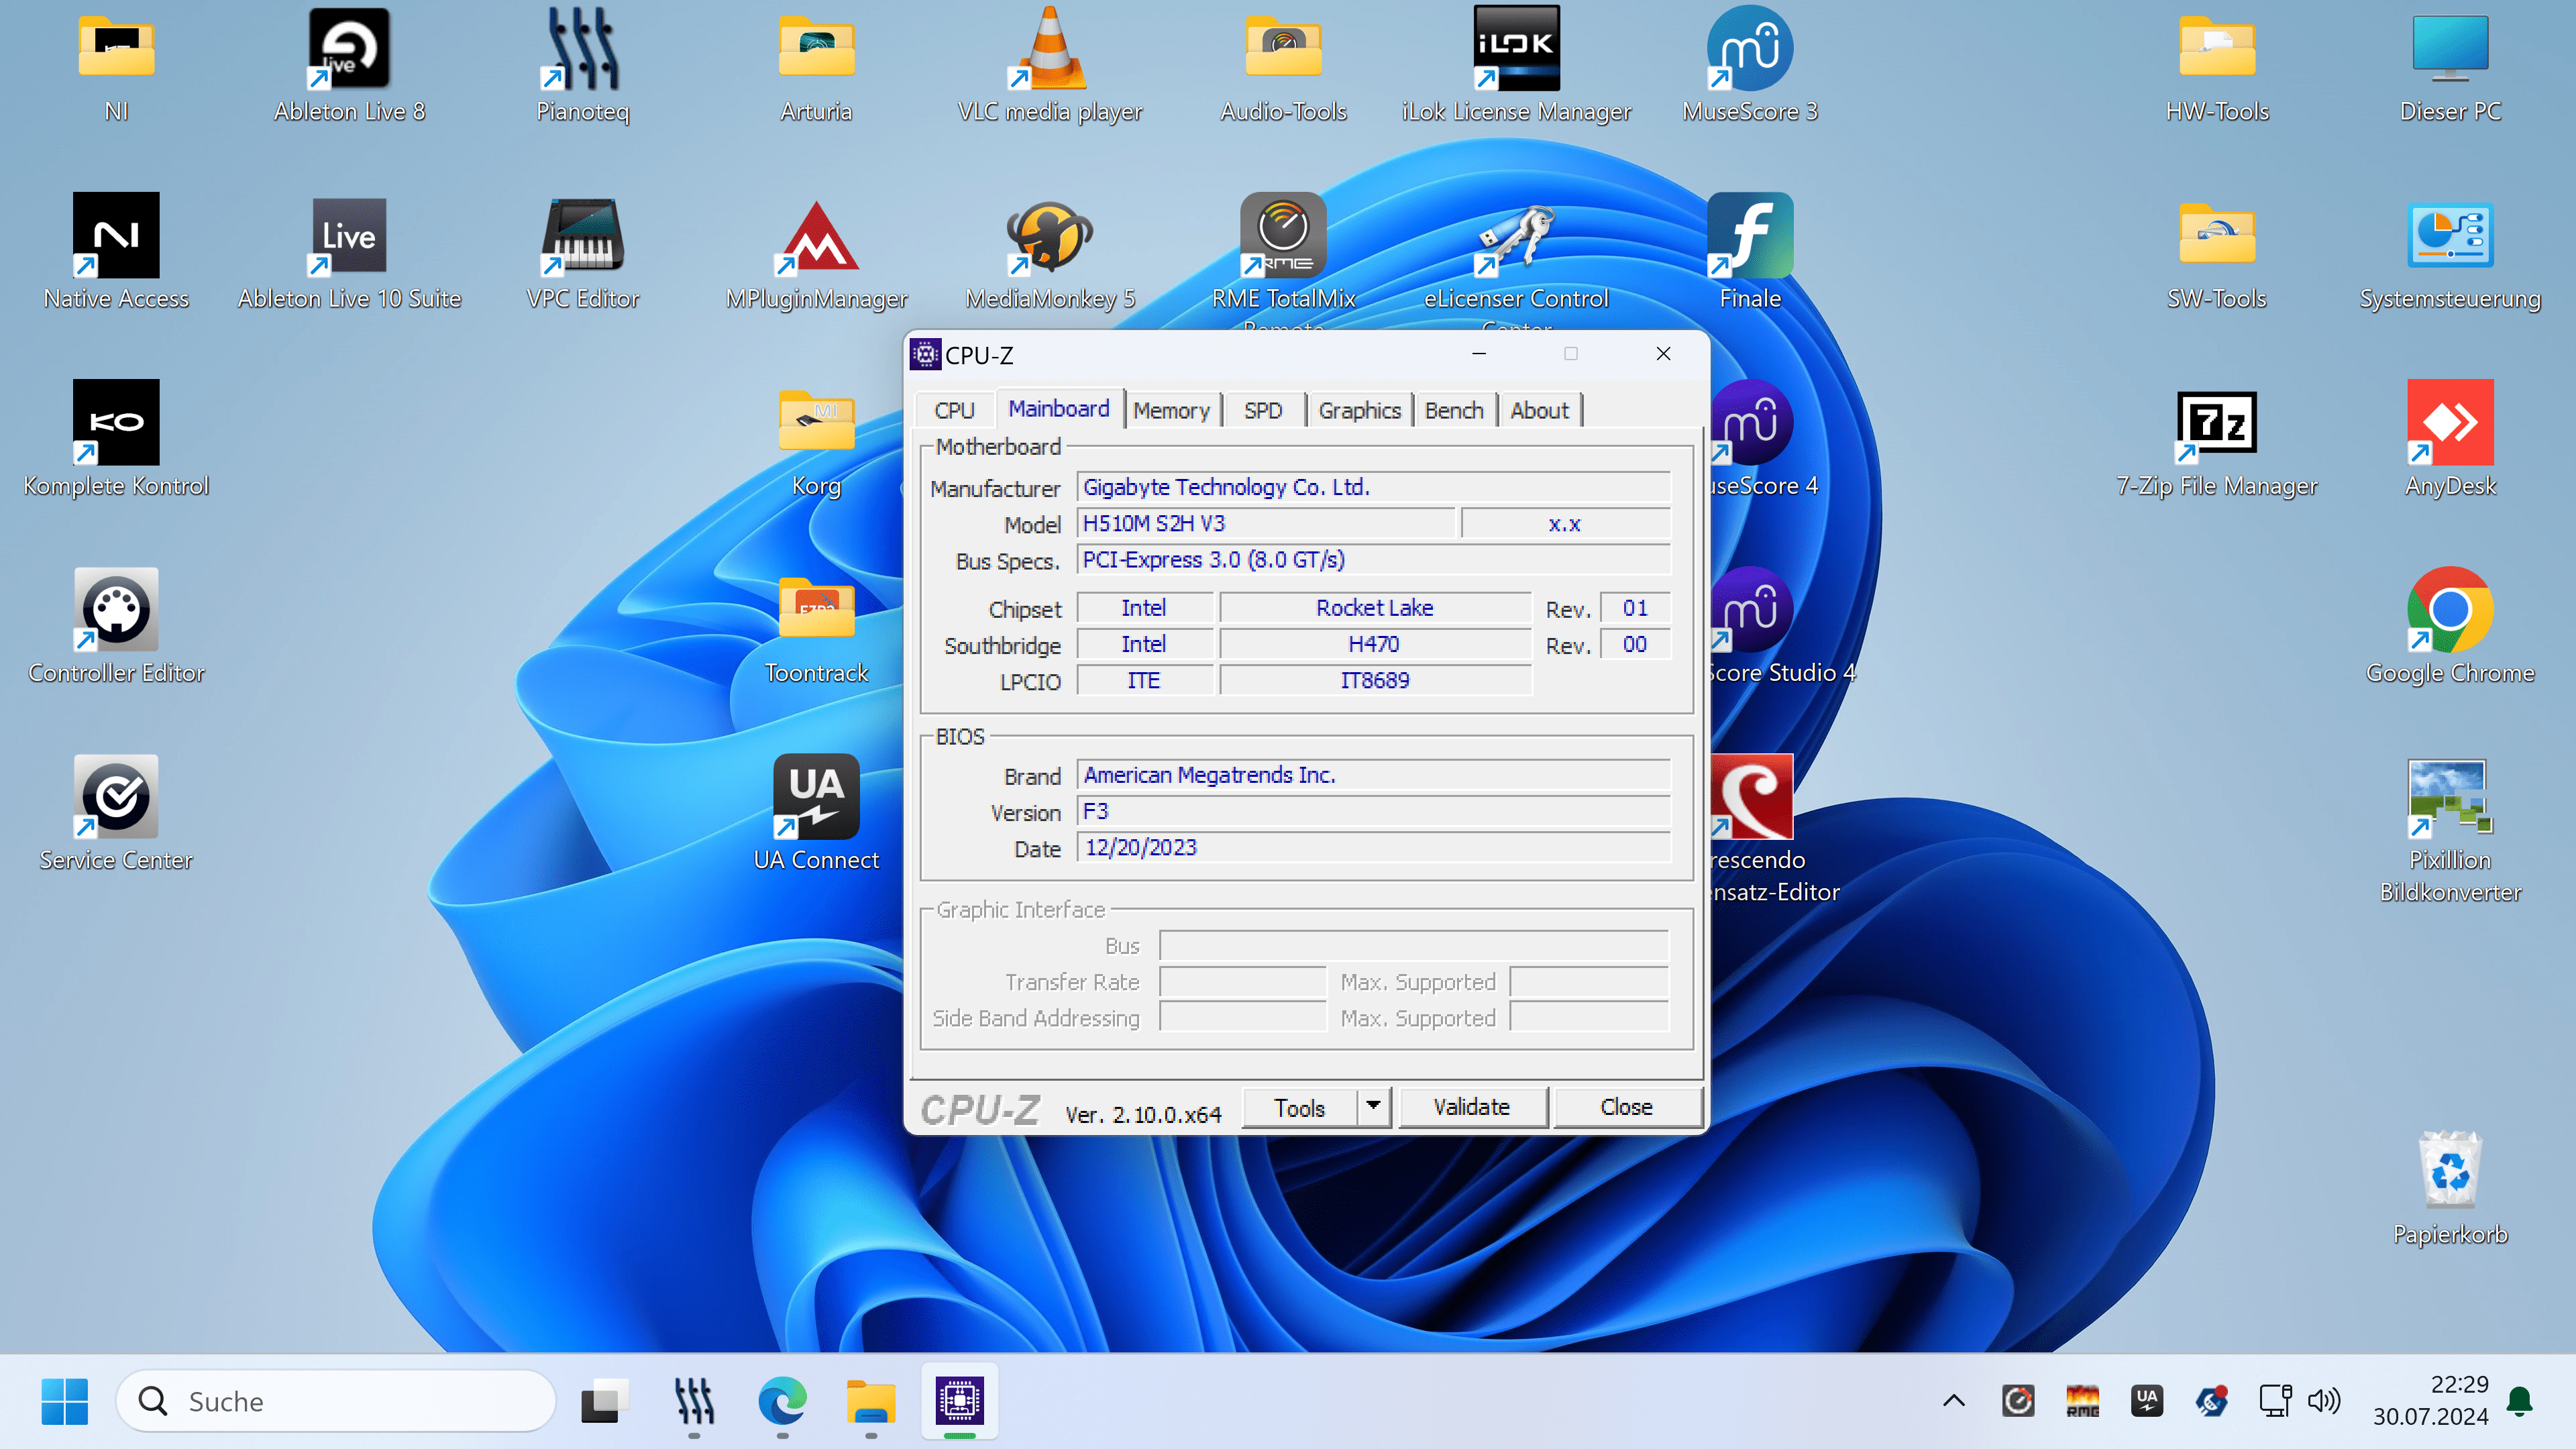Open the Ableton Live 10 Suite shortcut
Screen dimensions: 2576x1449
[x=349, y=237]
